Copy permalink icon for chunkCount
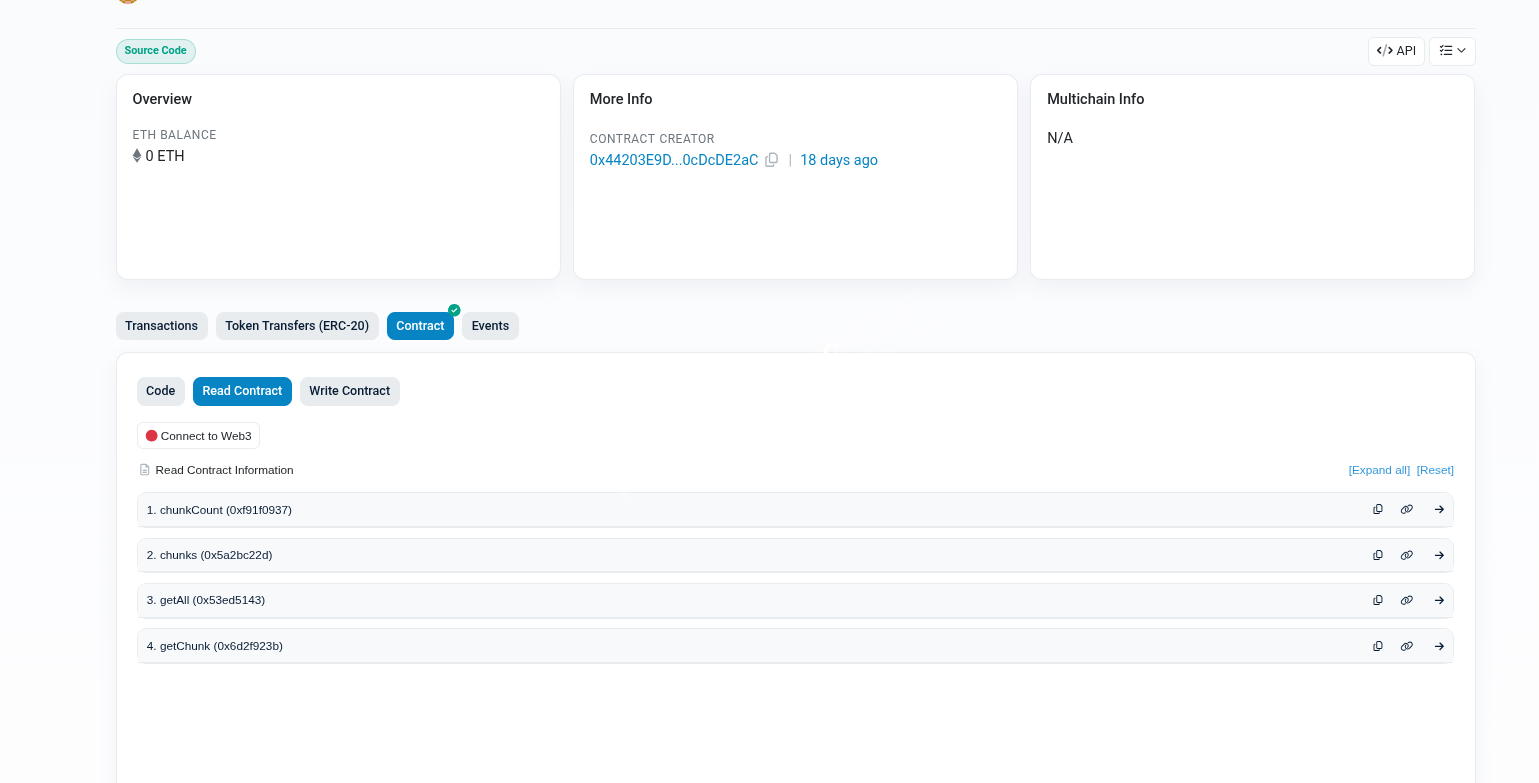This screenshot has width=1539, height=783. point(1407,509)
